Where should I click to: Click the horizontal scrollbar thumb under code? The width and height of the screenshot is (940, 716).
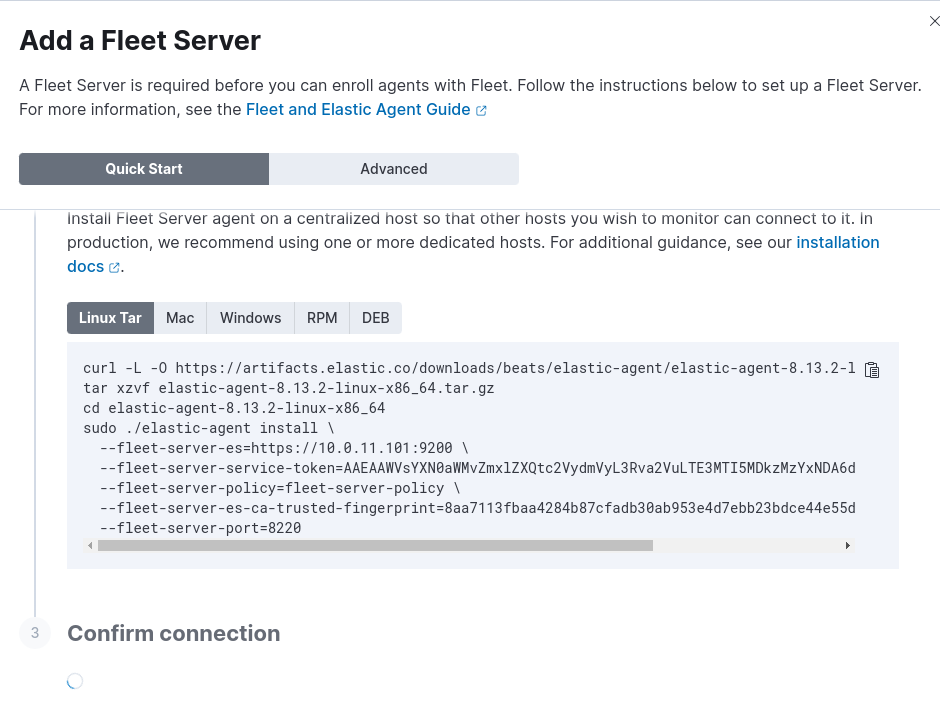[x=375, y=546]
